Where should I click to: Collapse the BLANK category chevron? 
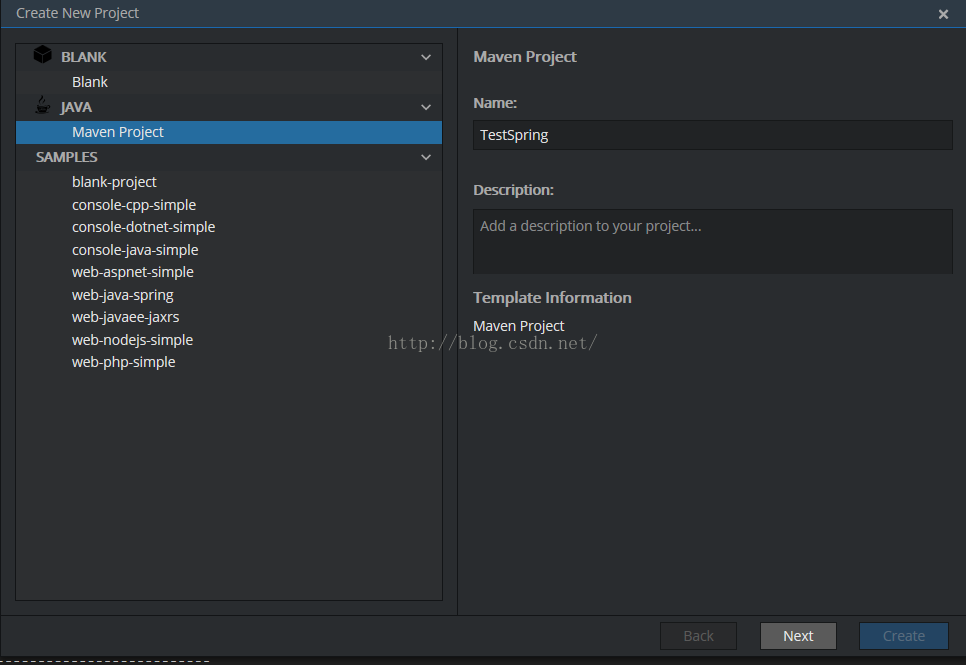tap(426, 57)
